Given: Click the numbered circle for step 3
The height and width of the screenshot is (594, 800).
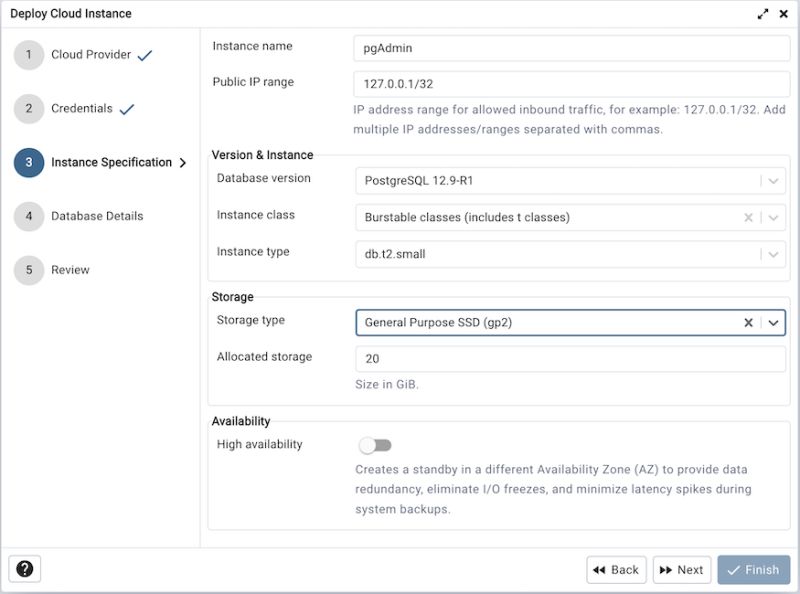Looking at the screenshot, I should coord(27,162).
